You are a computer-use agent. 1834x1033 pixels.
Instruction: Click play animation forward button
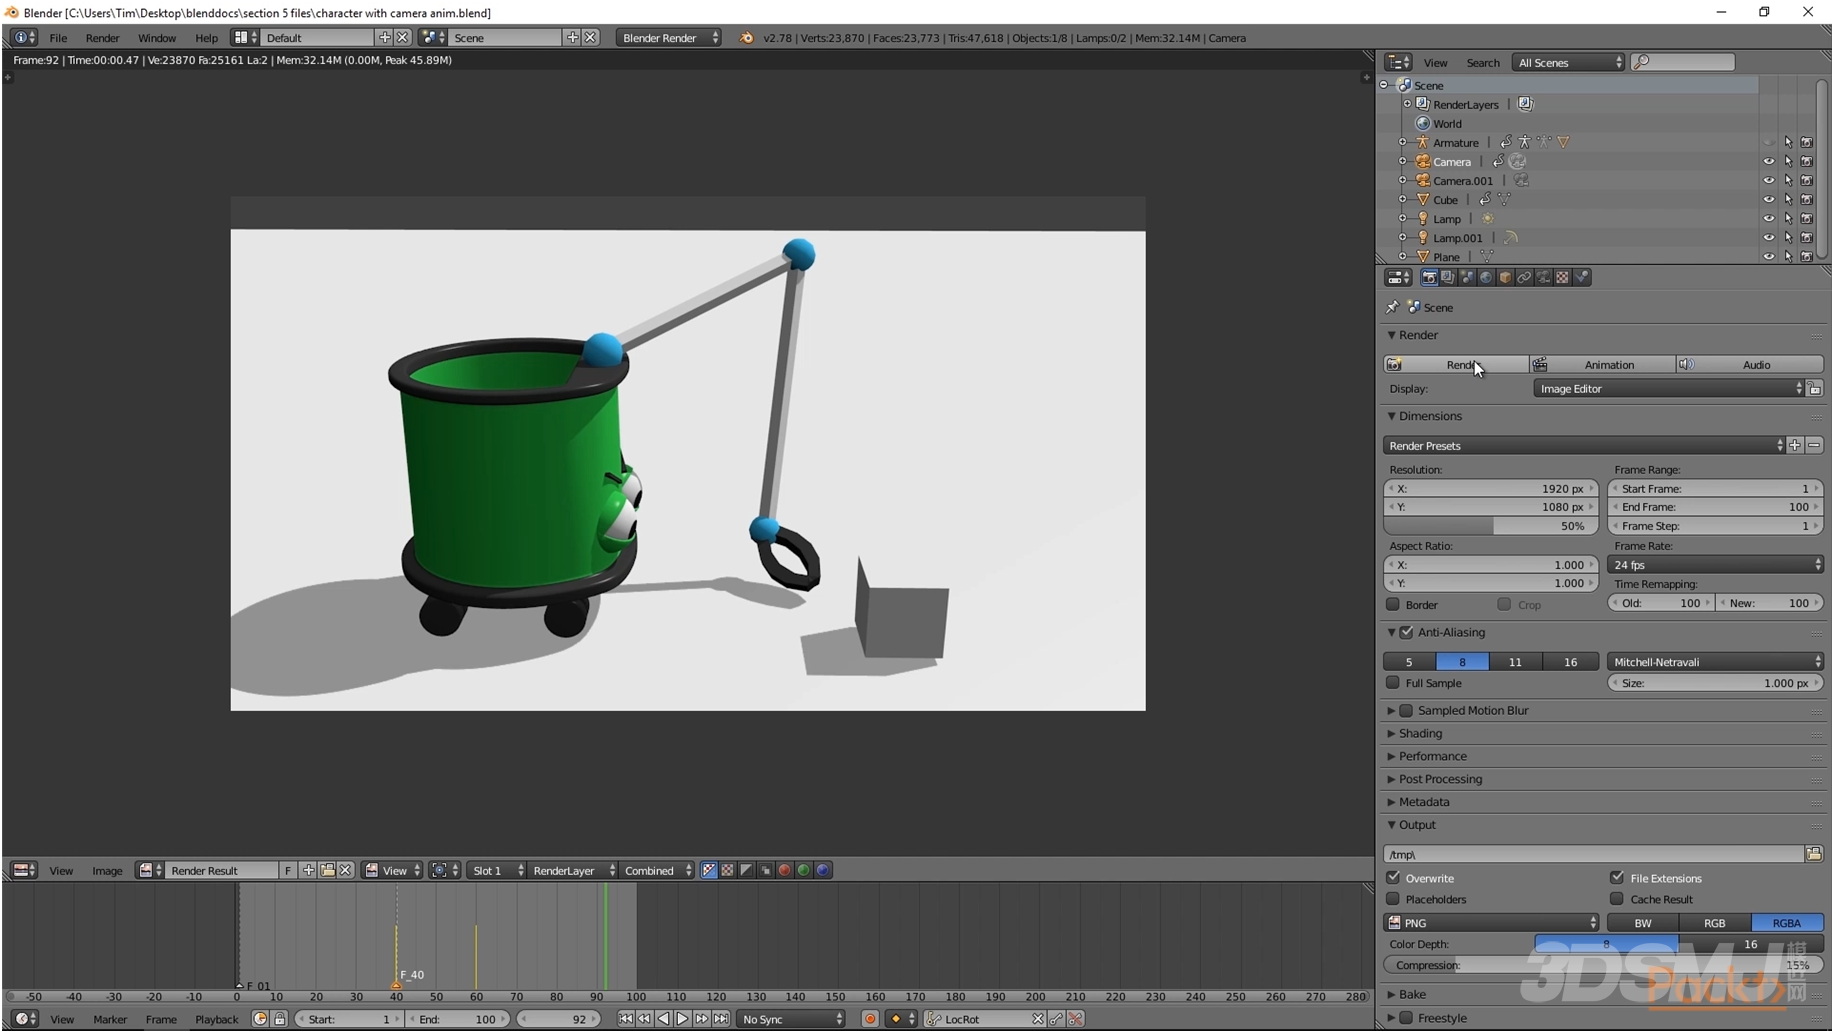(683, 1019)
